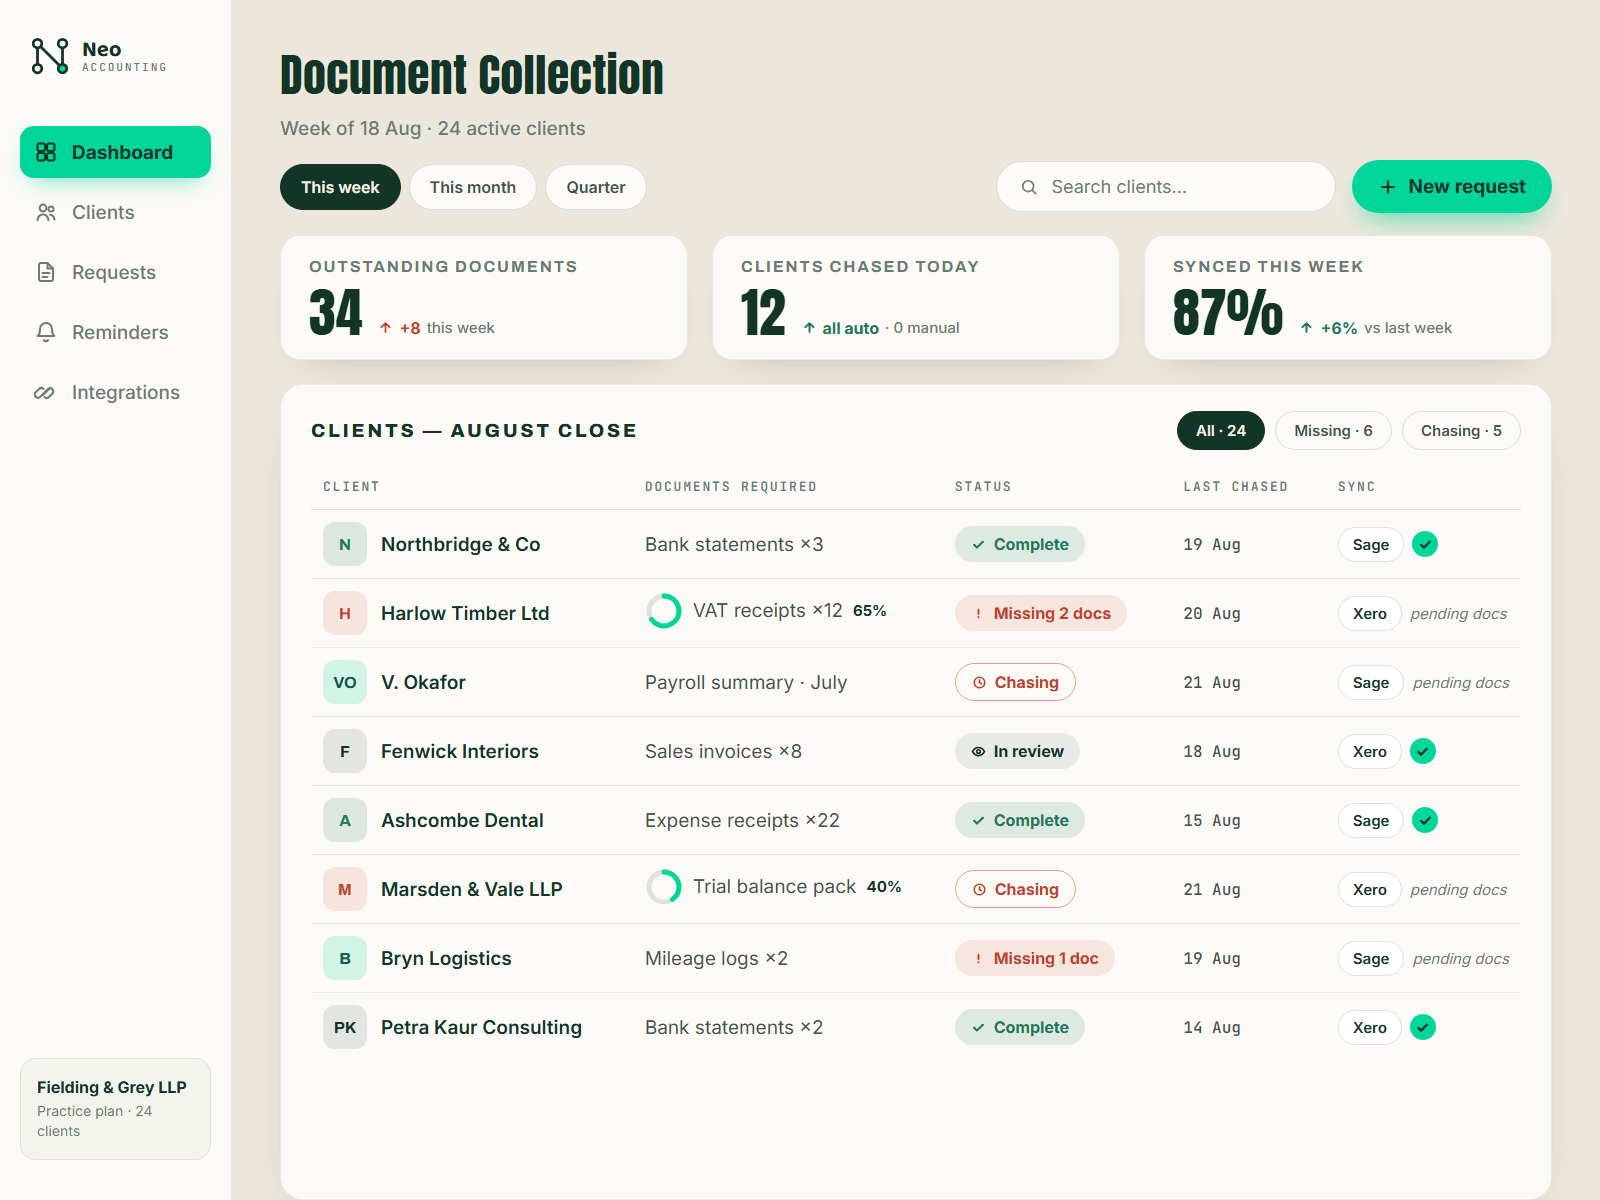Click Mileage logs ×2 cell
The width and height of the screenshot is (1600, 1200).
tap(716, 958)
